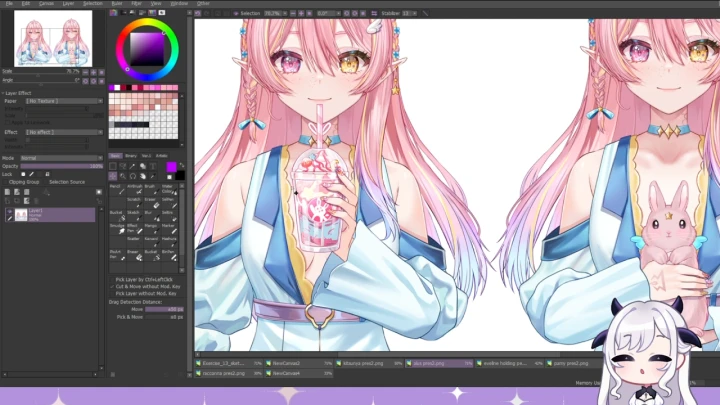Select the Move tool
This screenshot has width=720, height=405.
(113, 176)
